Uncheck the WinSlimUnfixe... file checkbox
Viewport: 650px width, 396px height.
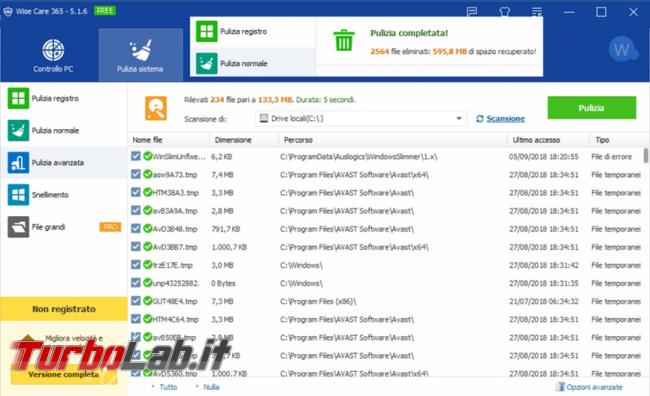pos(136,156)
